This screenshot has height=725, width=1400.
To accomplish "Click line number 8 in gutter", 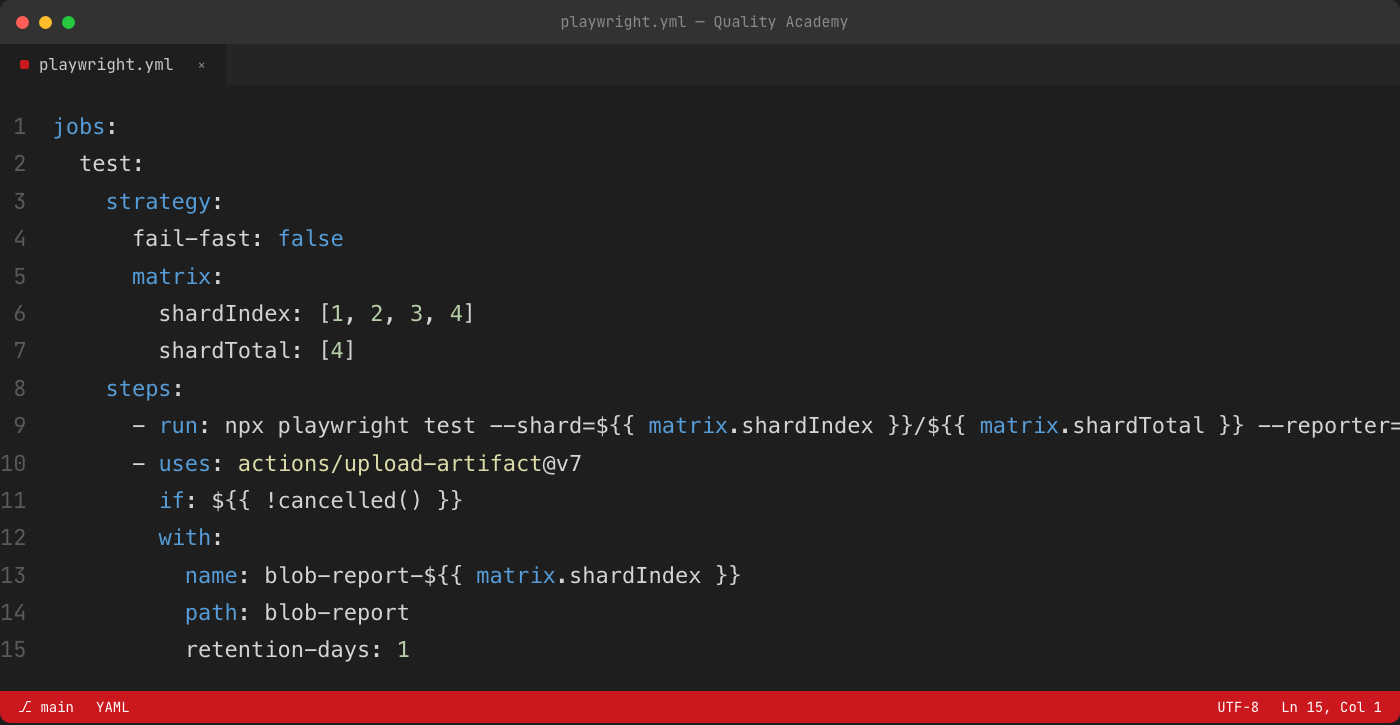I will tap(19, 389).
